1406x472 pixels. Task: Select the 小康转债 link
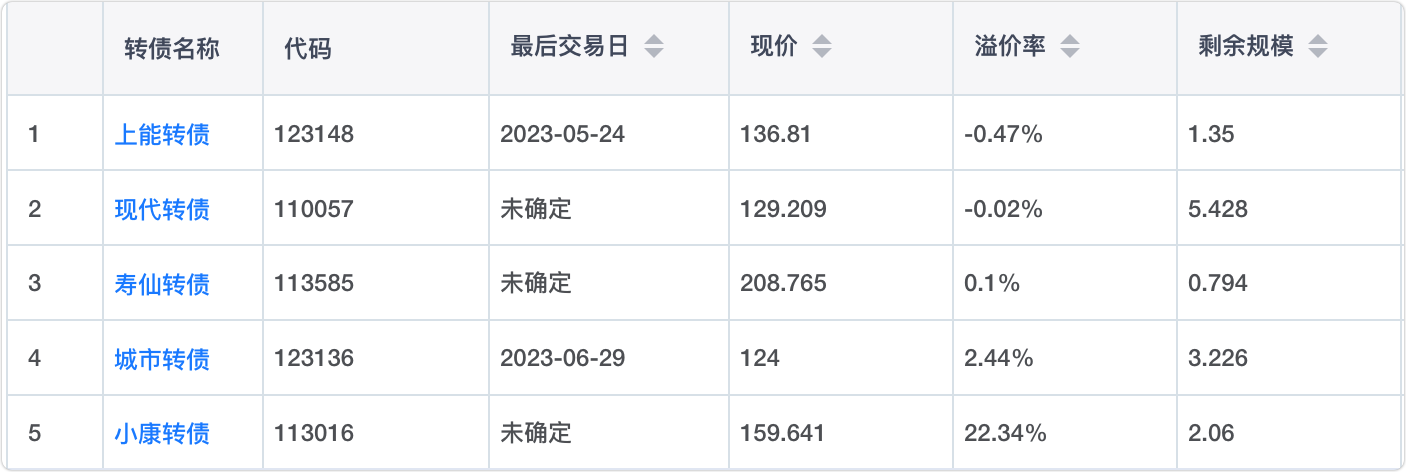tap(162, 433)
